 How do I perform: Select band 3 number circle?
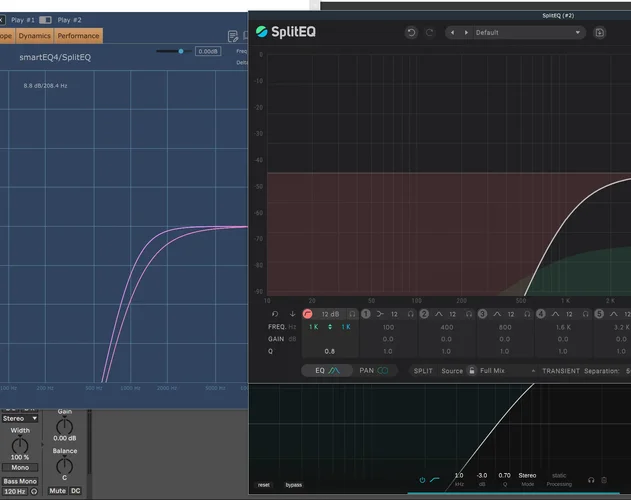pyautogui.click(x=483, y=314)
